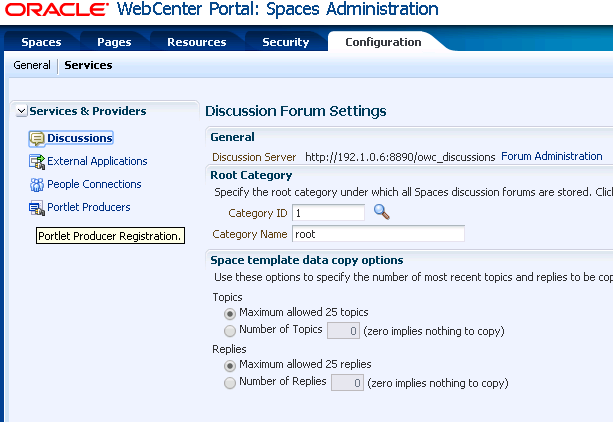Click the Number of Topics value field
This screenshot has width=613, height=422.
point(343,331)
